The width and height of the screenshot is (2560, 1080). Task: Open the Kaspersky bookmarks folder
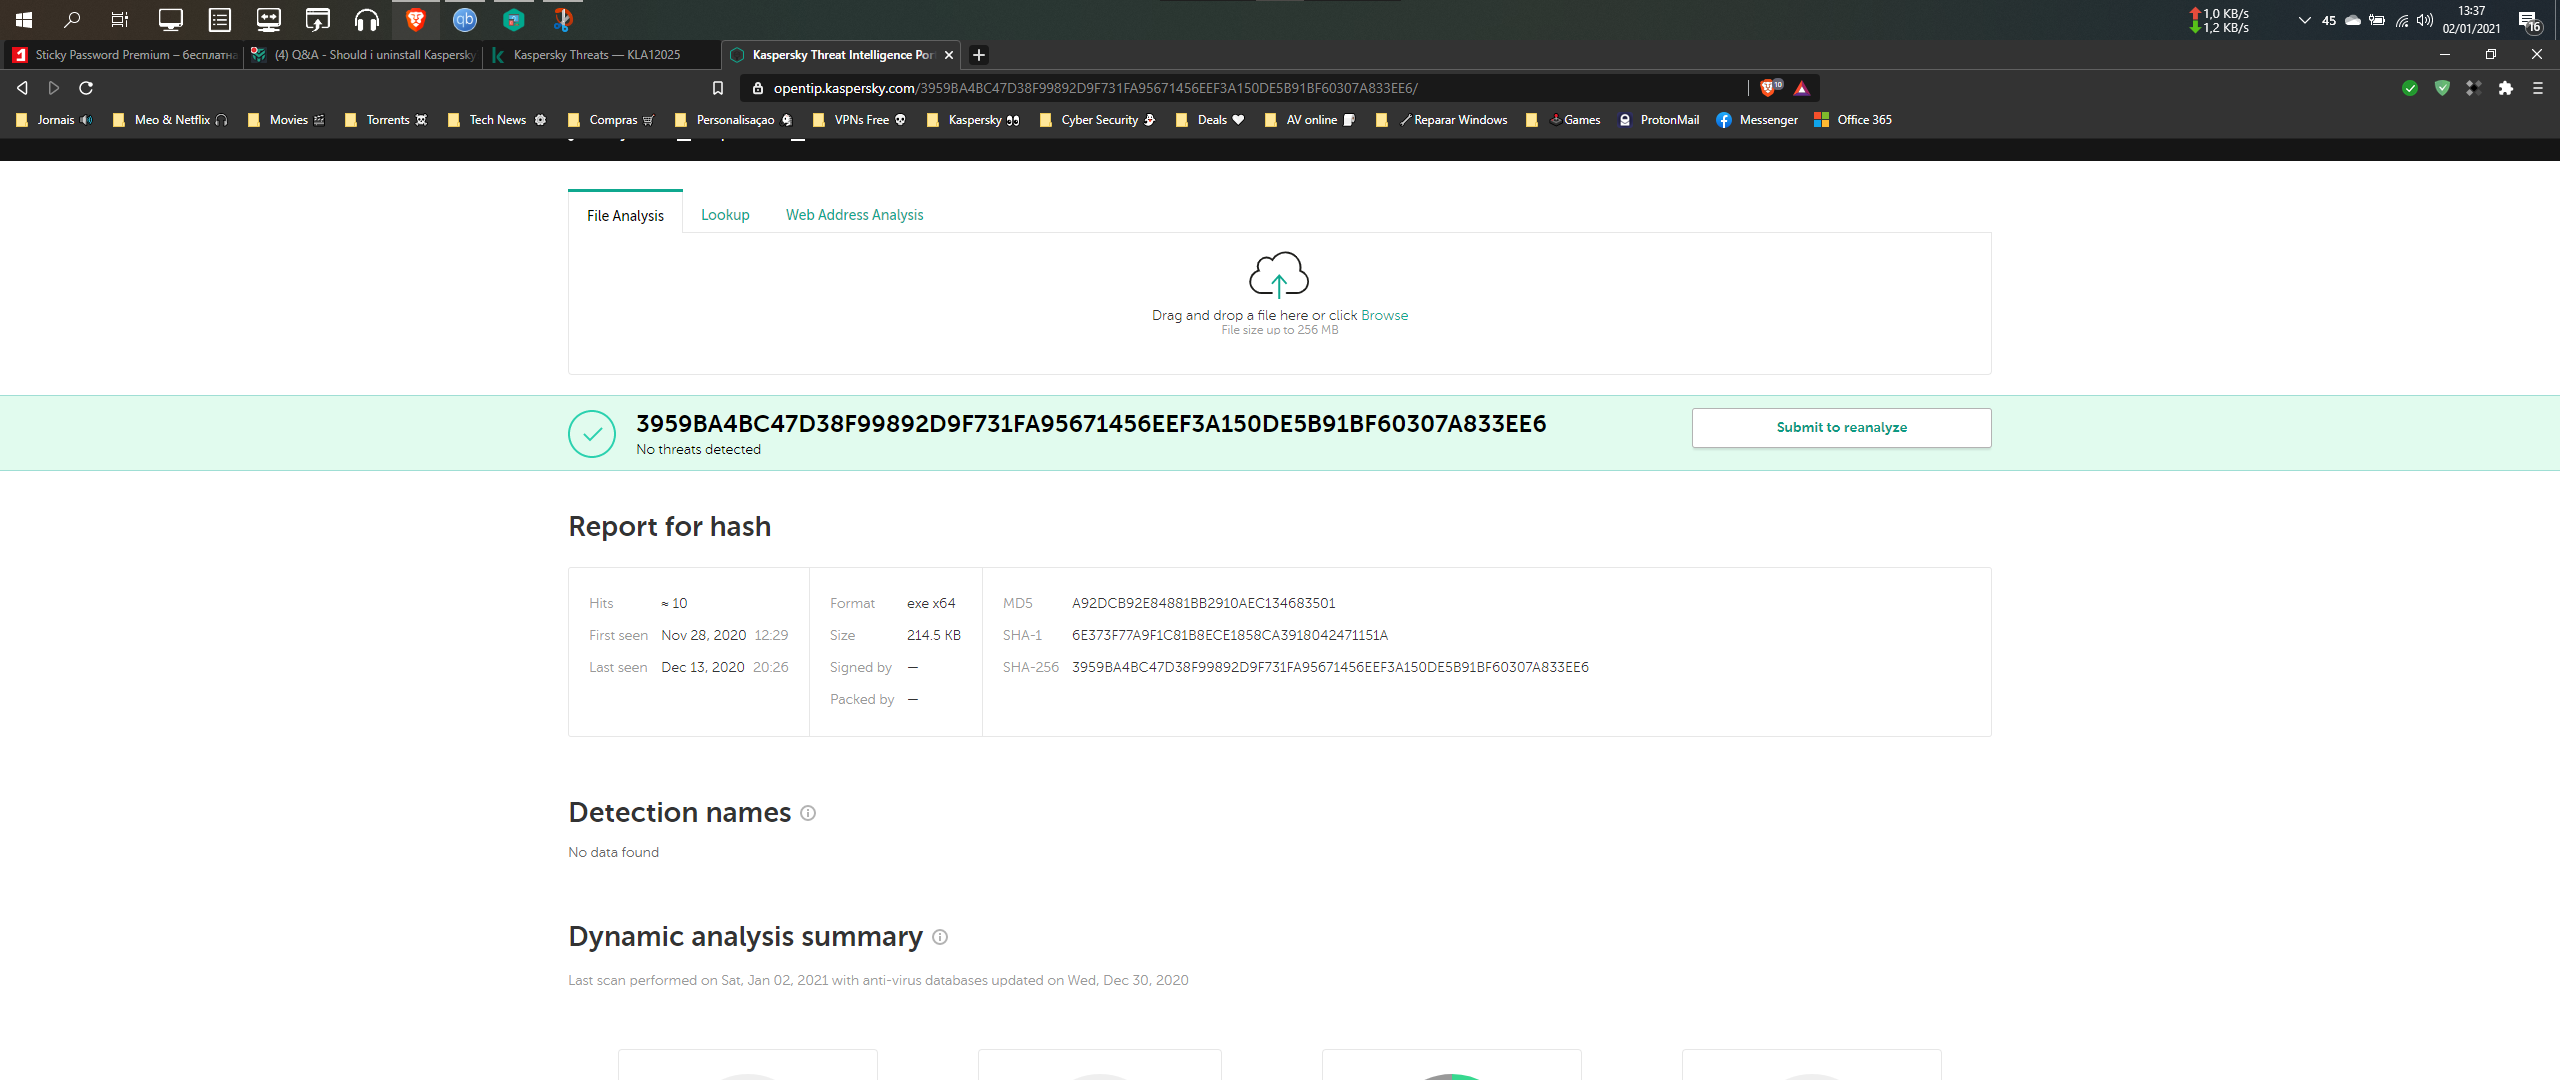(x=974, y=120)
